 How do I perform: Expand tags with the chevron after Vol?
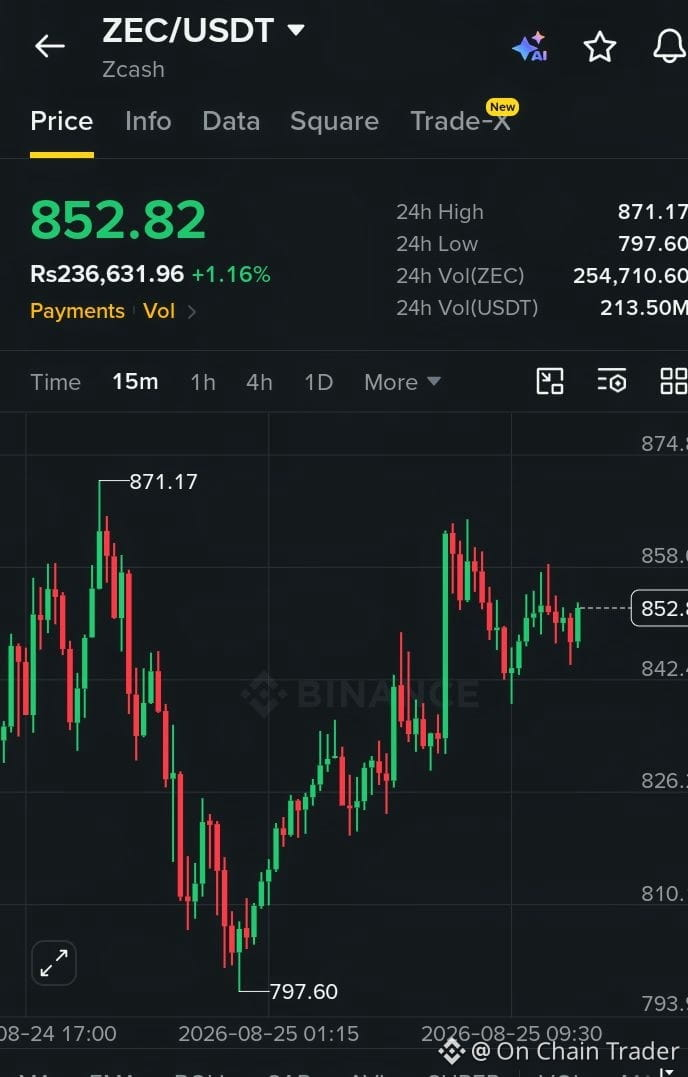pyautogui.click(x=192, y=312)
